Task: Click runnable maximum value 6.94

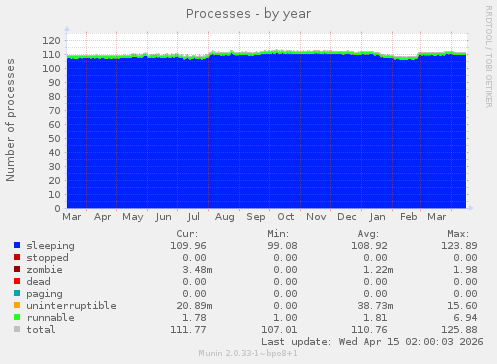Action: [x=465, y=318]
